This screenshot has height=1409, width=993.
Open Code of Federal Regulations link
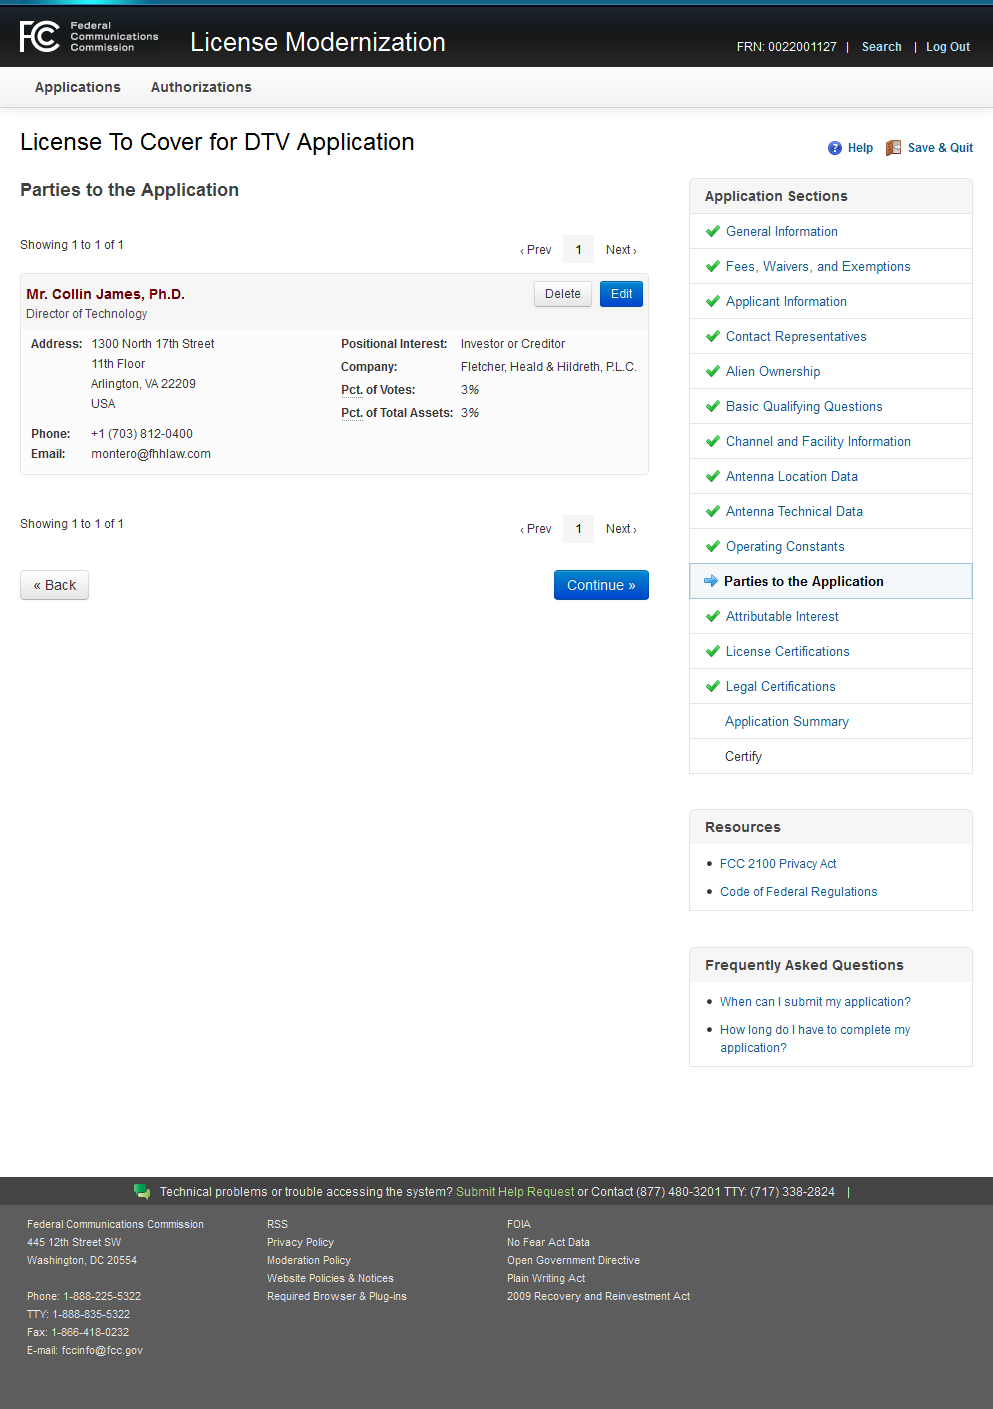coord(798,891)
